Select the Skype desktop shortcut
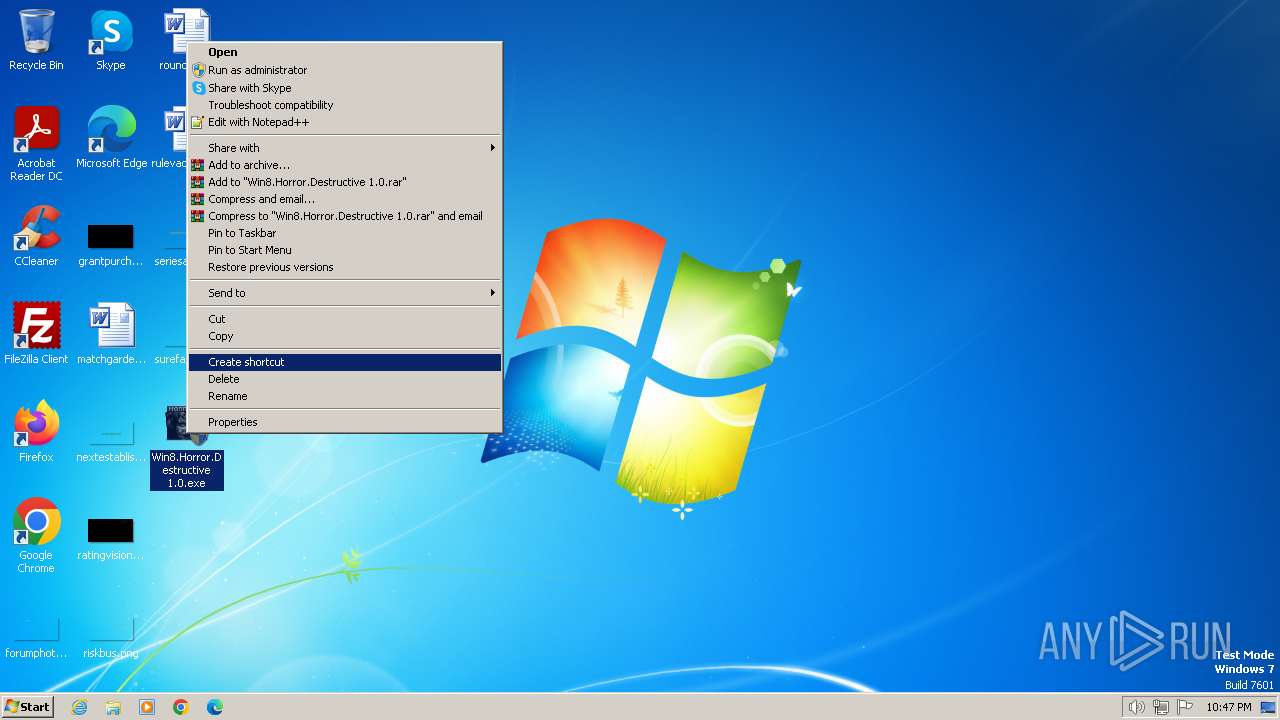 [110, 40]
